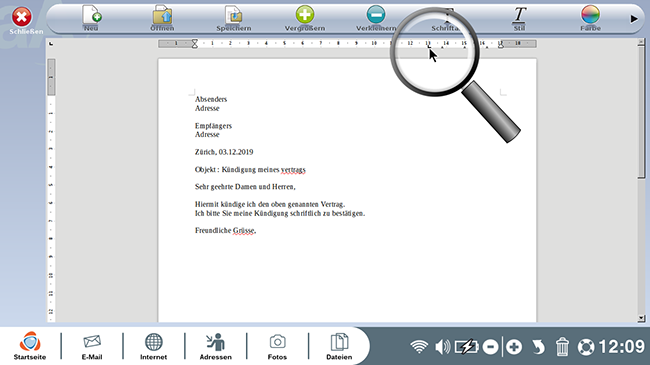Viewport: 650px width, 365px height.
Task: Save the document with Speichern icon
Action: tap(234, 18)
